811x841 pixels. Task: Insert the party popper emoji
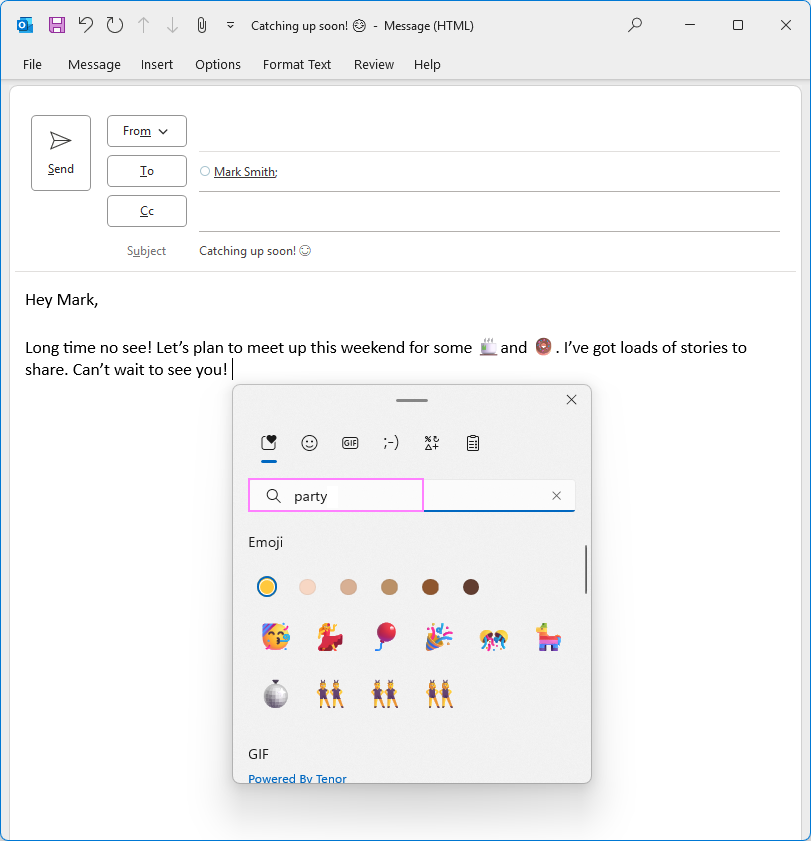[439, 637]
